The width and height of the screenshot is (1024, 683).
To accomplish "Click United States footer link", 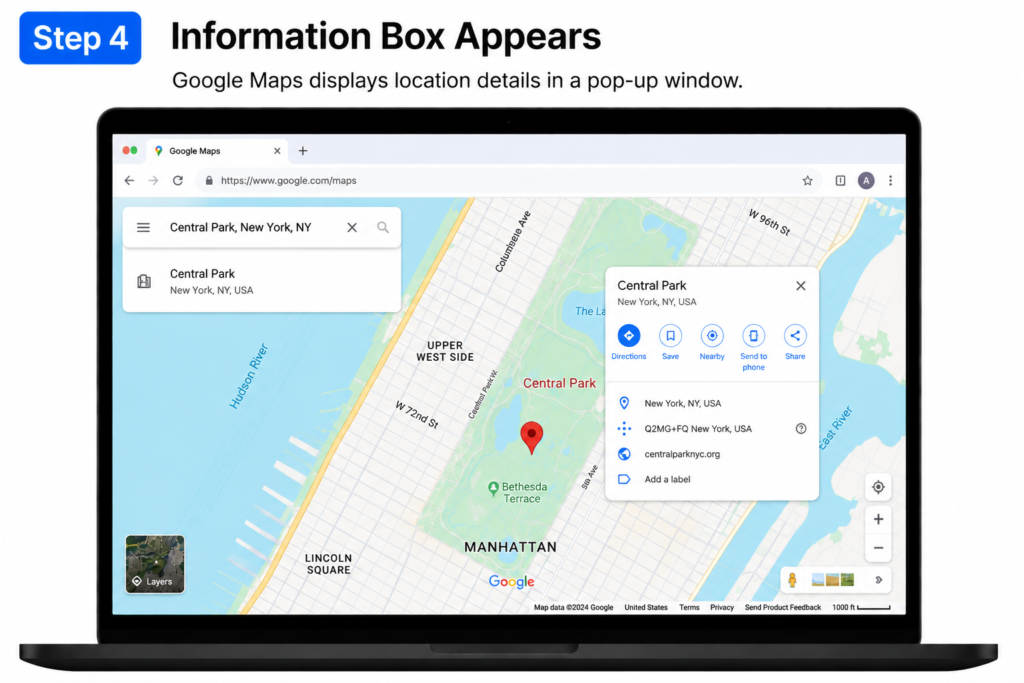I will (646, 607).
